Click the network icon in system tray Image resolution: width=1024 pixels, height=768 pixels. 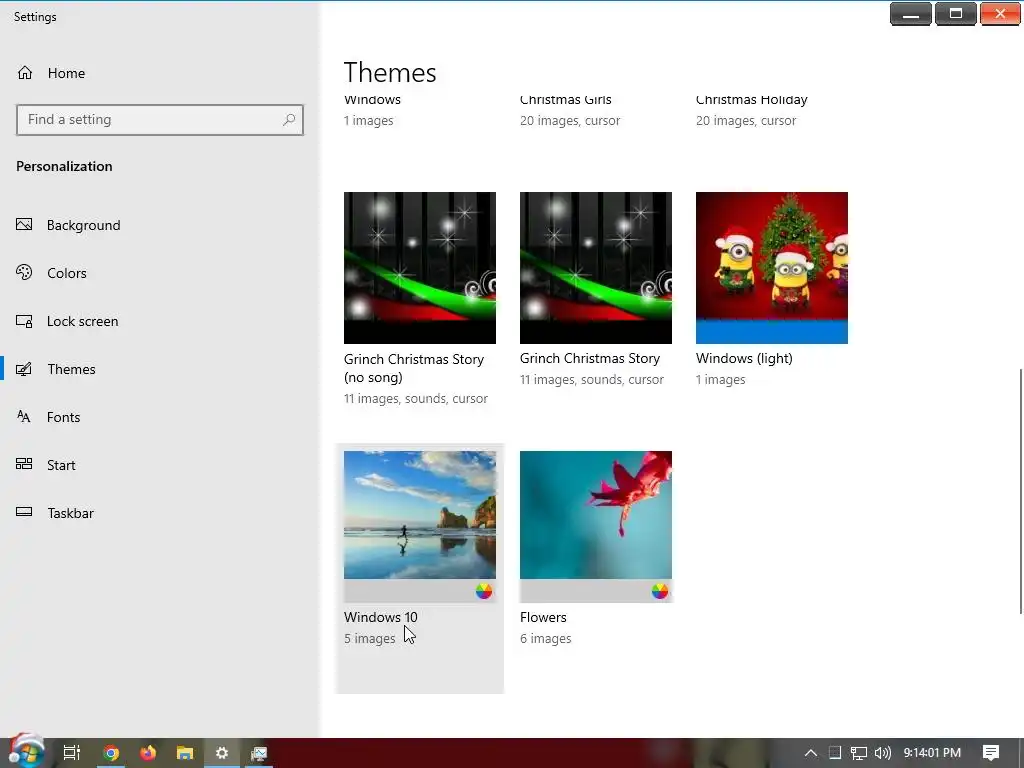point(859,753)
